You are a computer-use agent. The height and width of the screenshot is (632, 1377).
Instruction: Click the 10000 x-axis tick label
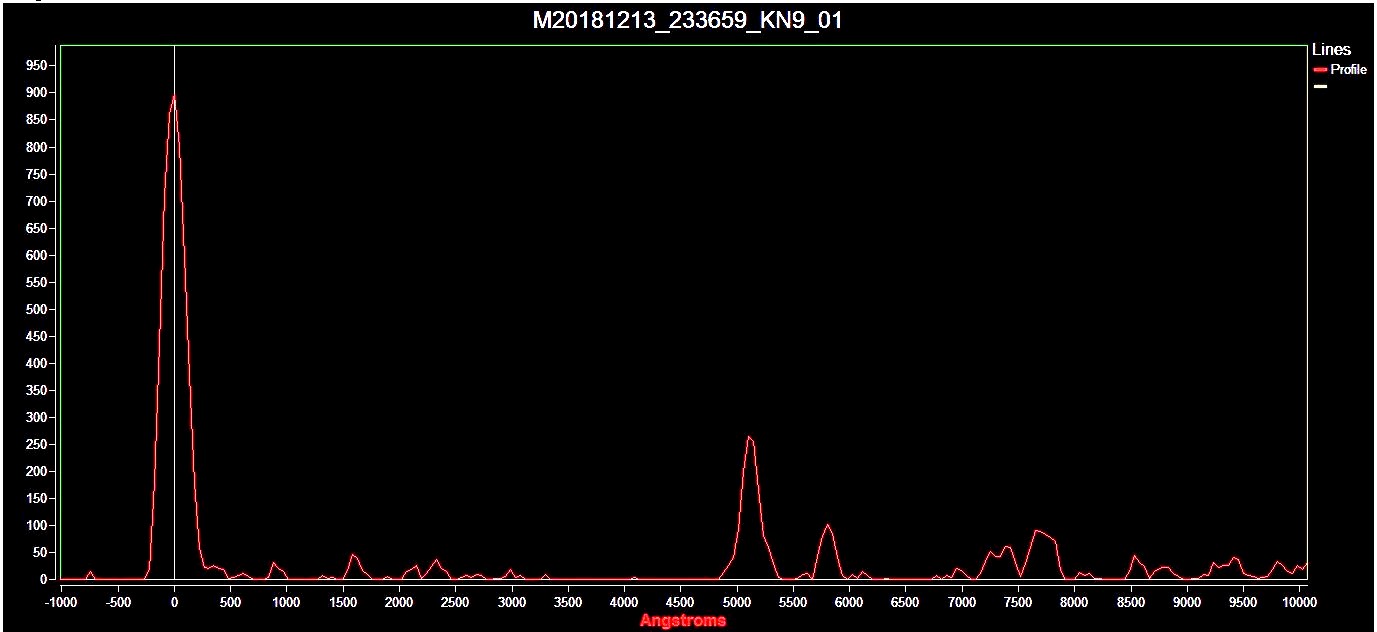pos(1299,602)
